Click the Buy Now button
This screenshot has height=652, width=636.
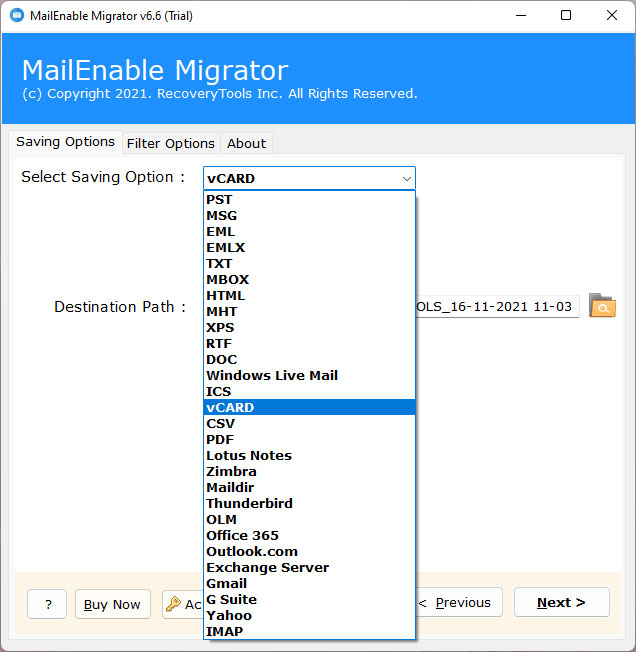tap(112, 604)
